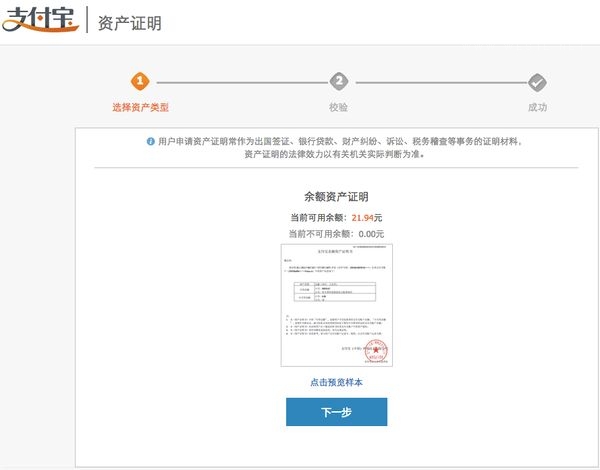Click progress line between steps 1 and 2
The height and width of the screenshot is (470, 600).
pos(239,82)
